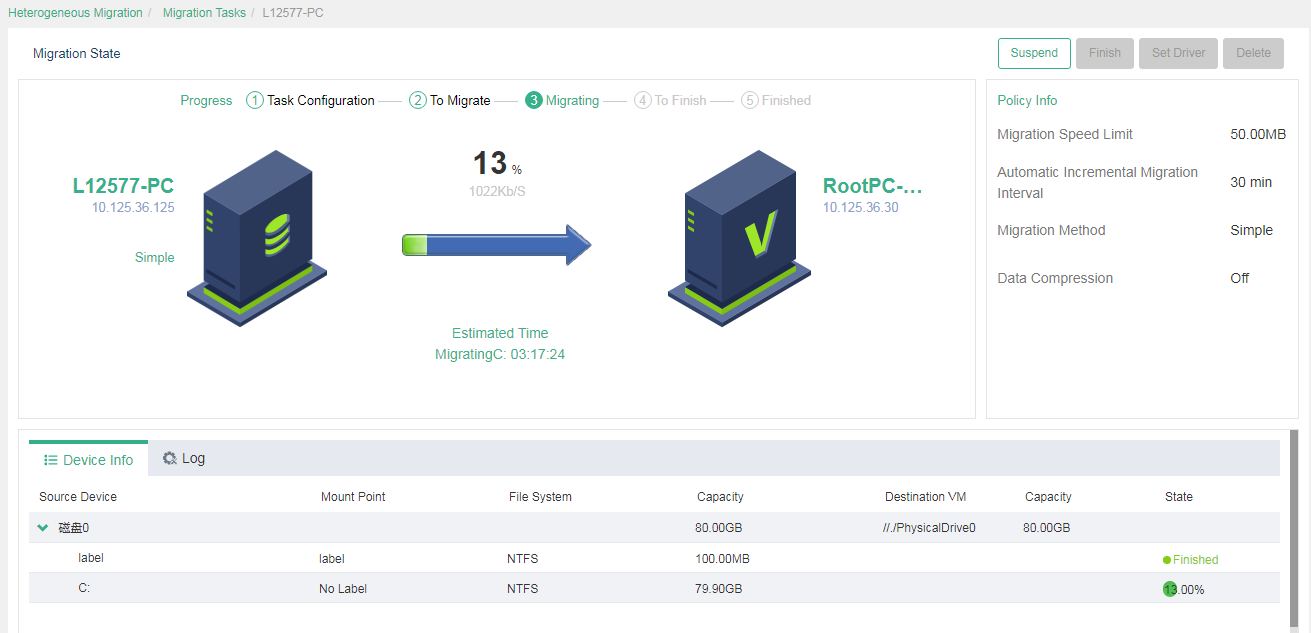Open Migration Tasks breadcrumb link
This screenshot has width=1311, height=633.
[204, 13]
